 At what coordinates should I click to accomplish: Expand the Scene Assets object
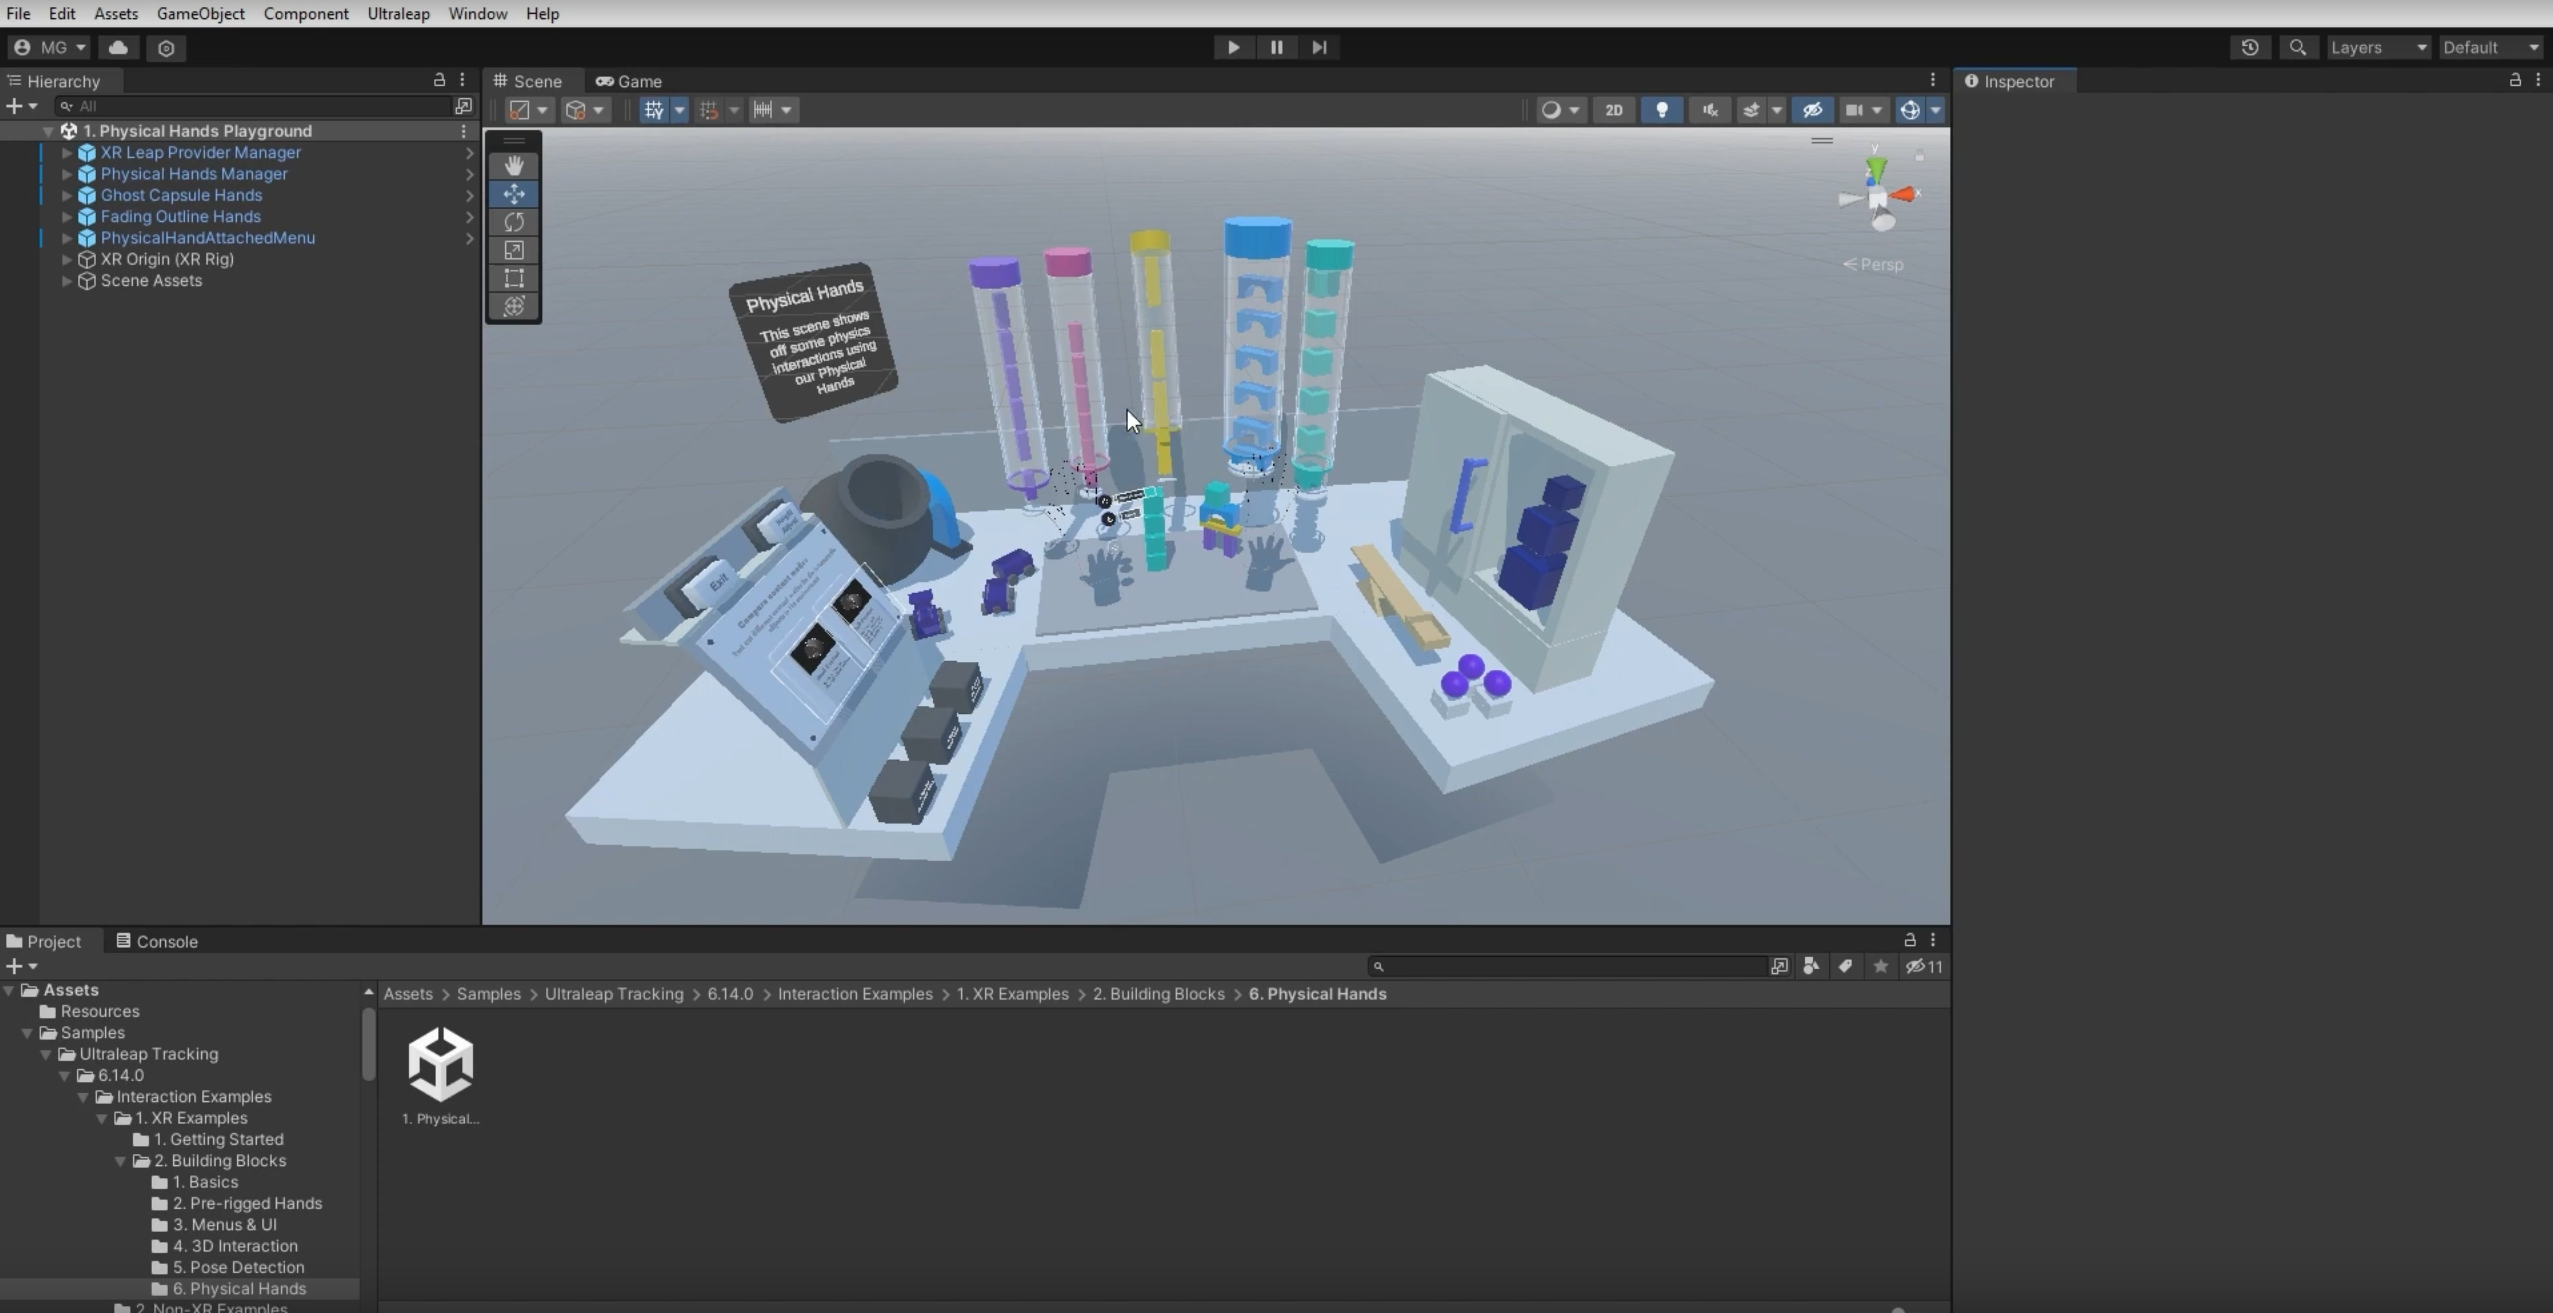[x=67, y=281]
